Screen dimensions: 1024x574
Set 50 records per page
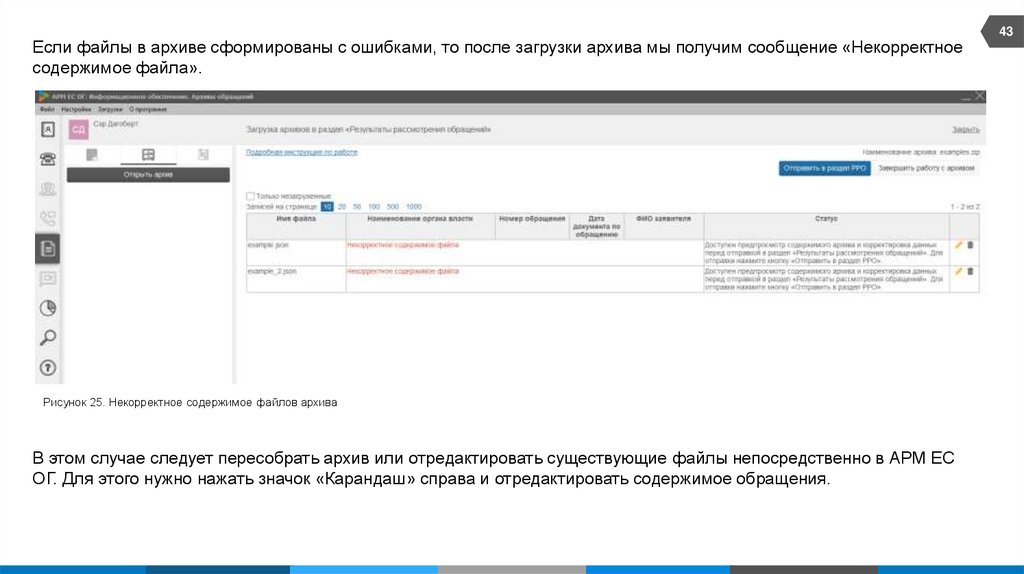point(357,206)
